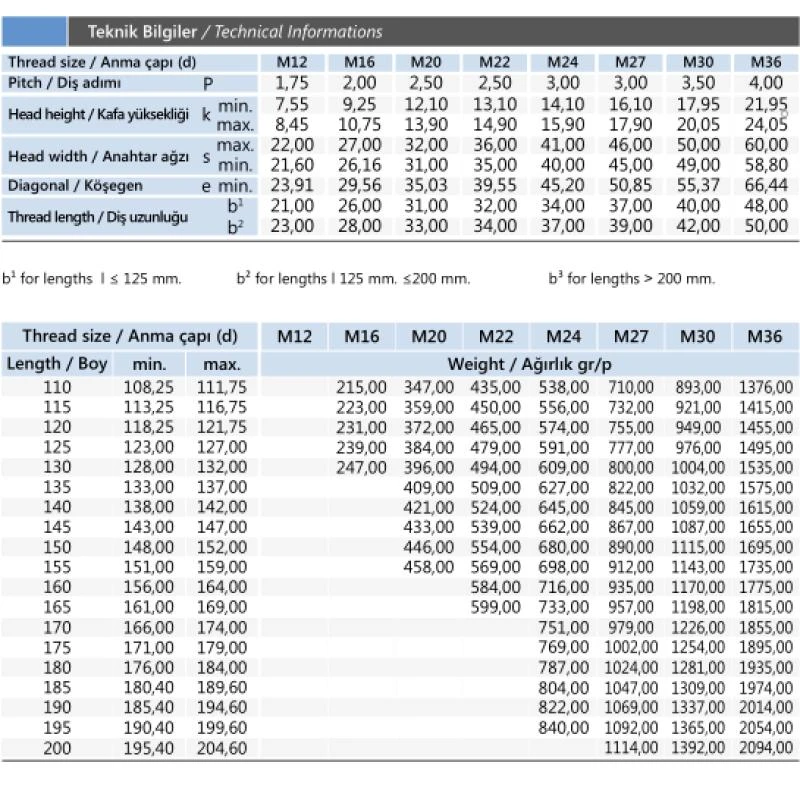Image resolution: width=800 pixels, height=800 pixels.
Task: Click Head height / Kafa yüksekliği label
Action: click(x=98, y=114)
